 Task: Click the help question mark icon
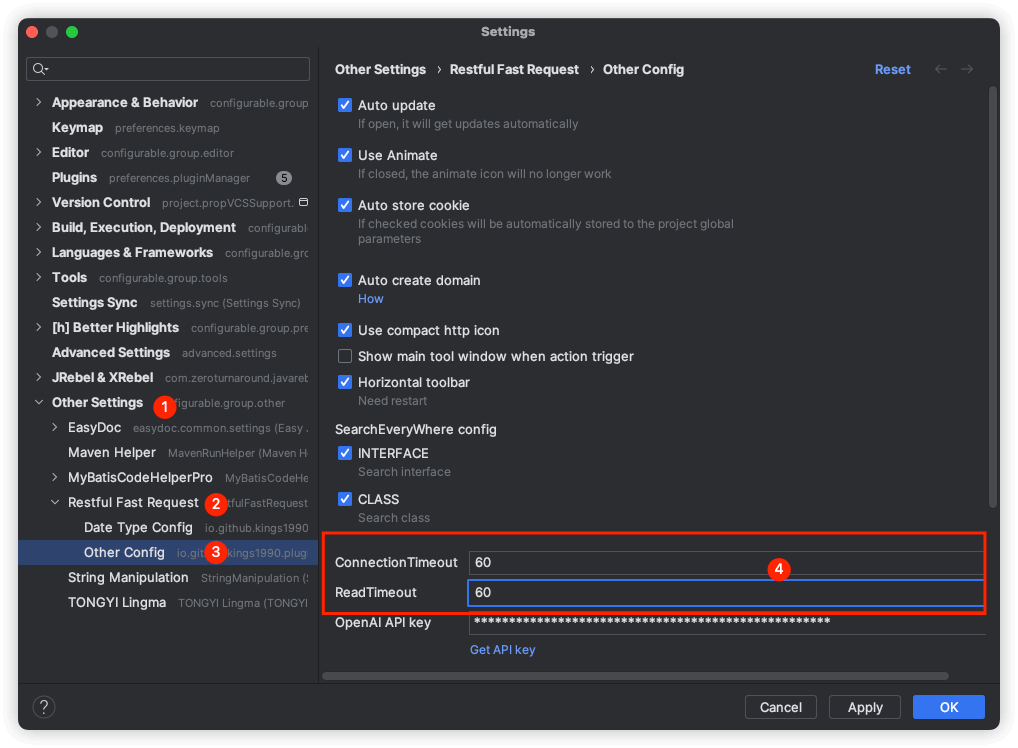tap(44, 707)
